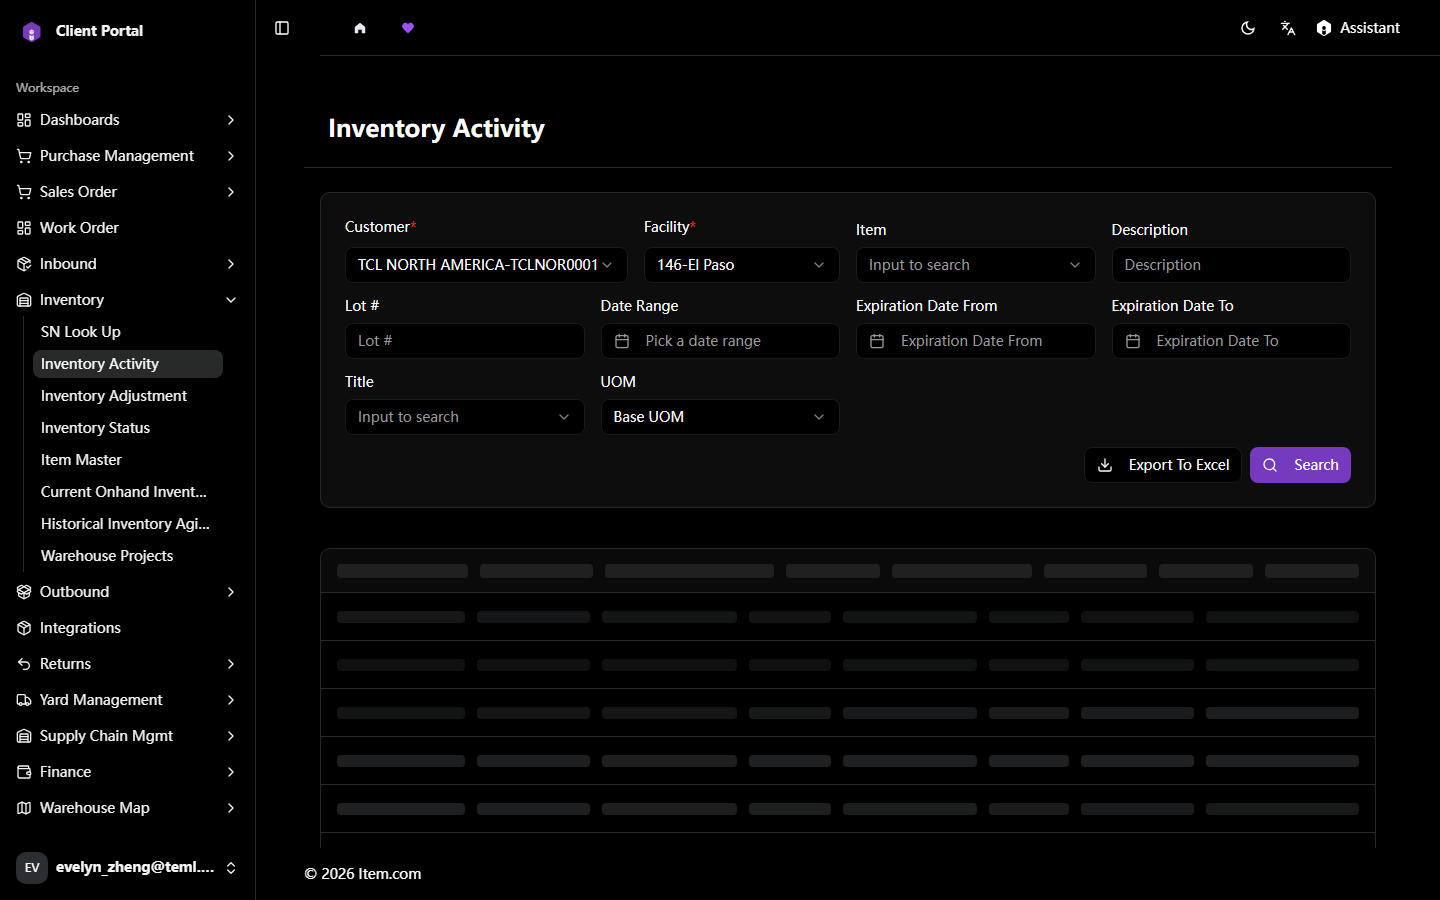Toggle the sidebar panel icon
Viewport: 1440px width, 900px height.
click(x=282, y=28)
